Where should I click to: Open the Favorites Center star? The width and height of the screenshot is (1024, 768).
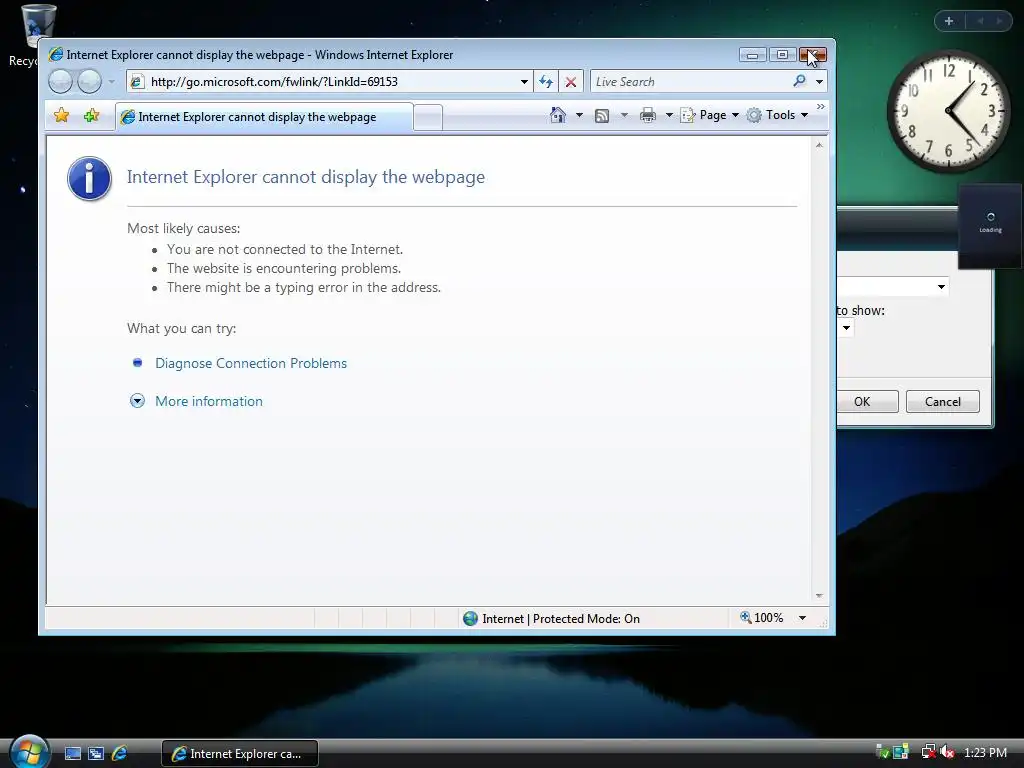click(61, 116)
